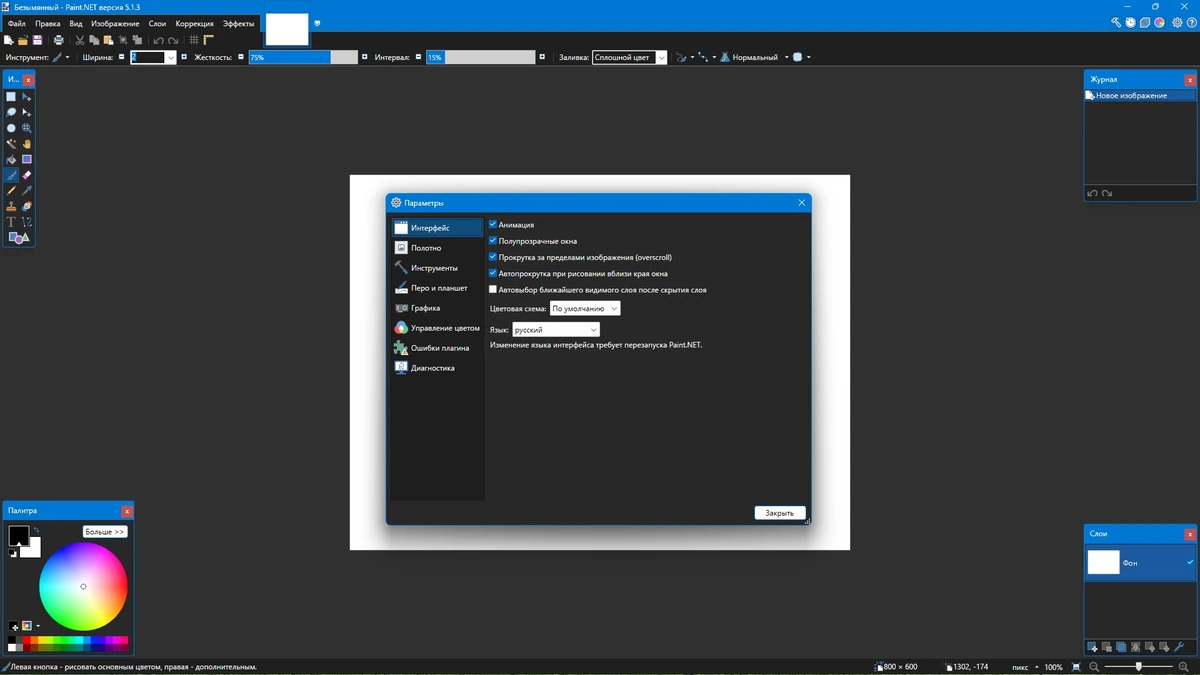Select the Ellipse Select tool
This screenshot has height=675, width=1200.
[x=11, y=128]
